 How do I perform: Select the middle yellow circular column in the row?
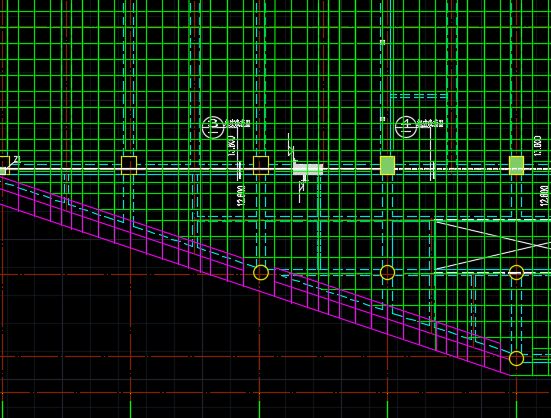click(388, 273)
